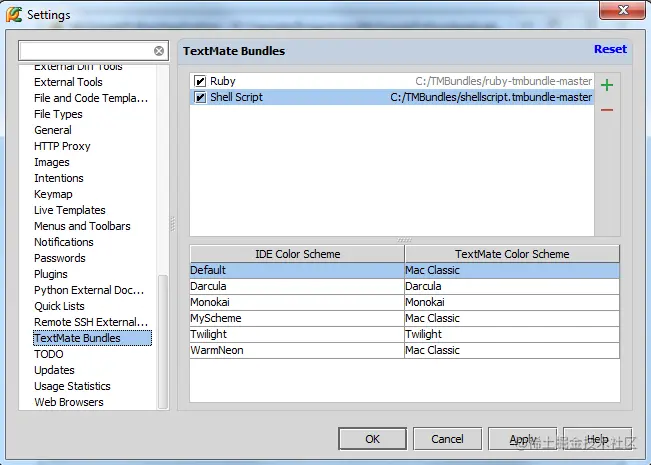651x465 pixels.
Task: Click IDE Color Scheme column header
Action: click(x=297, y=254)
